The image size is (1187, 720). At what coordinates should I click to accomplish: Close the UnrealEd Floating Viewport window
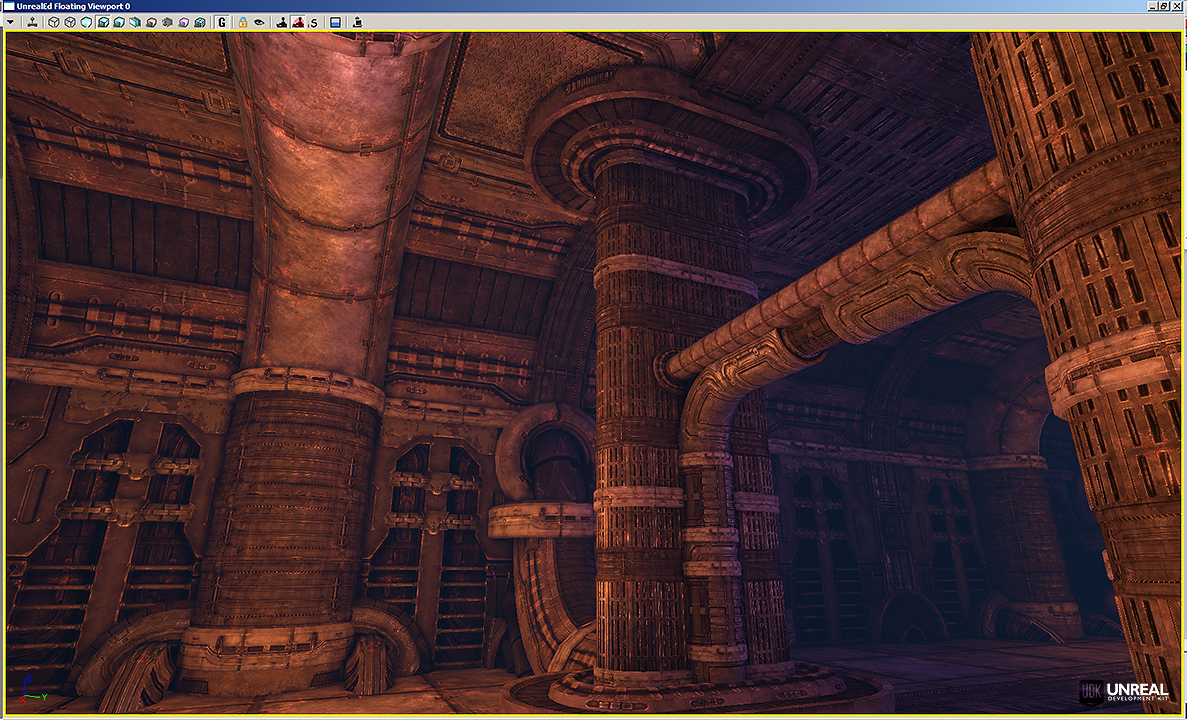[1178, 6]
